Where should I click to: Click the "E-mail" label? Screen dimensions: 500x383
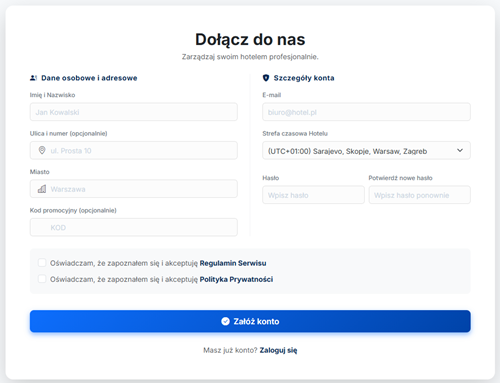click(x=271, y=95)
